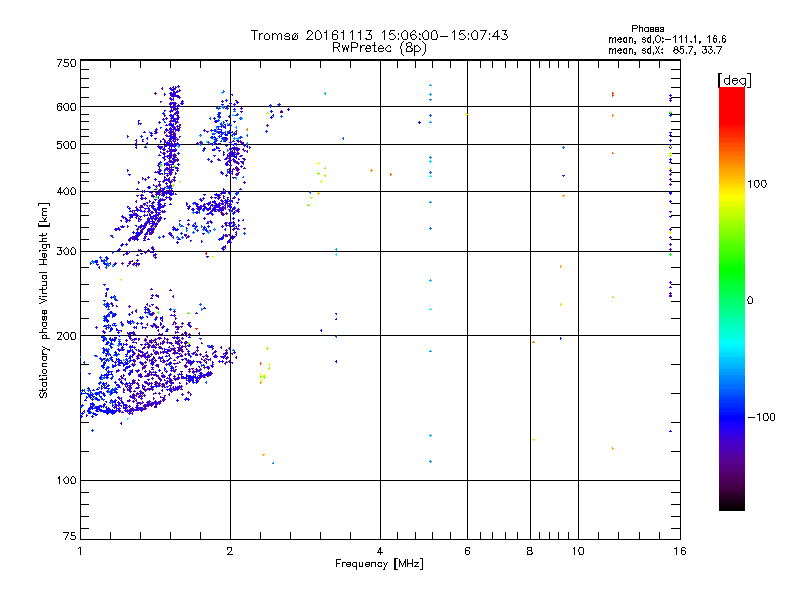Click the colorbar tick label '0'
This screenshot has width=800, height=600.
[x=750, y=301]
